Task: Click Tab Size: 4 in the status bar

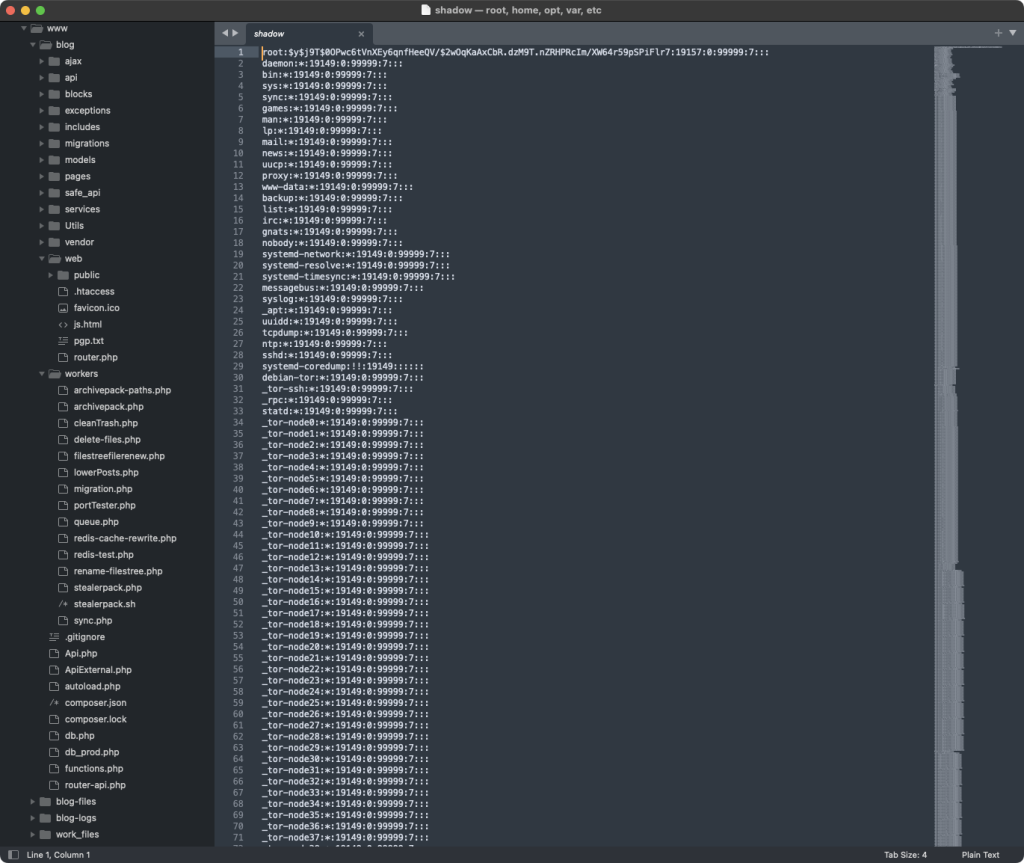Action: coord(905,855)
